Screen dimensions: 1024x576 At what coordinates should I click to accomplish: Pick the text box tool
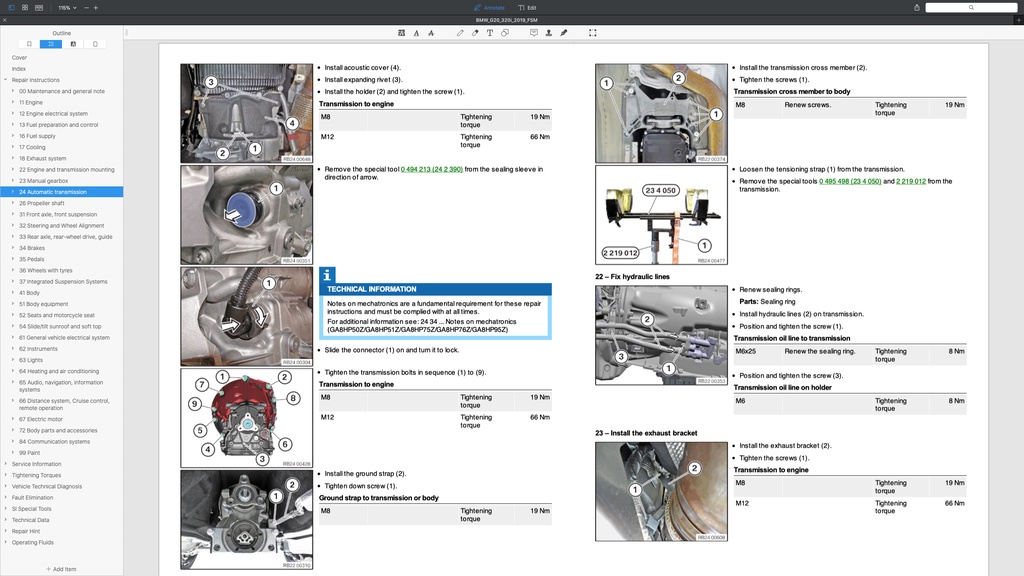490,33
